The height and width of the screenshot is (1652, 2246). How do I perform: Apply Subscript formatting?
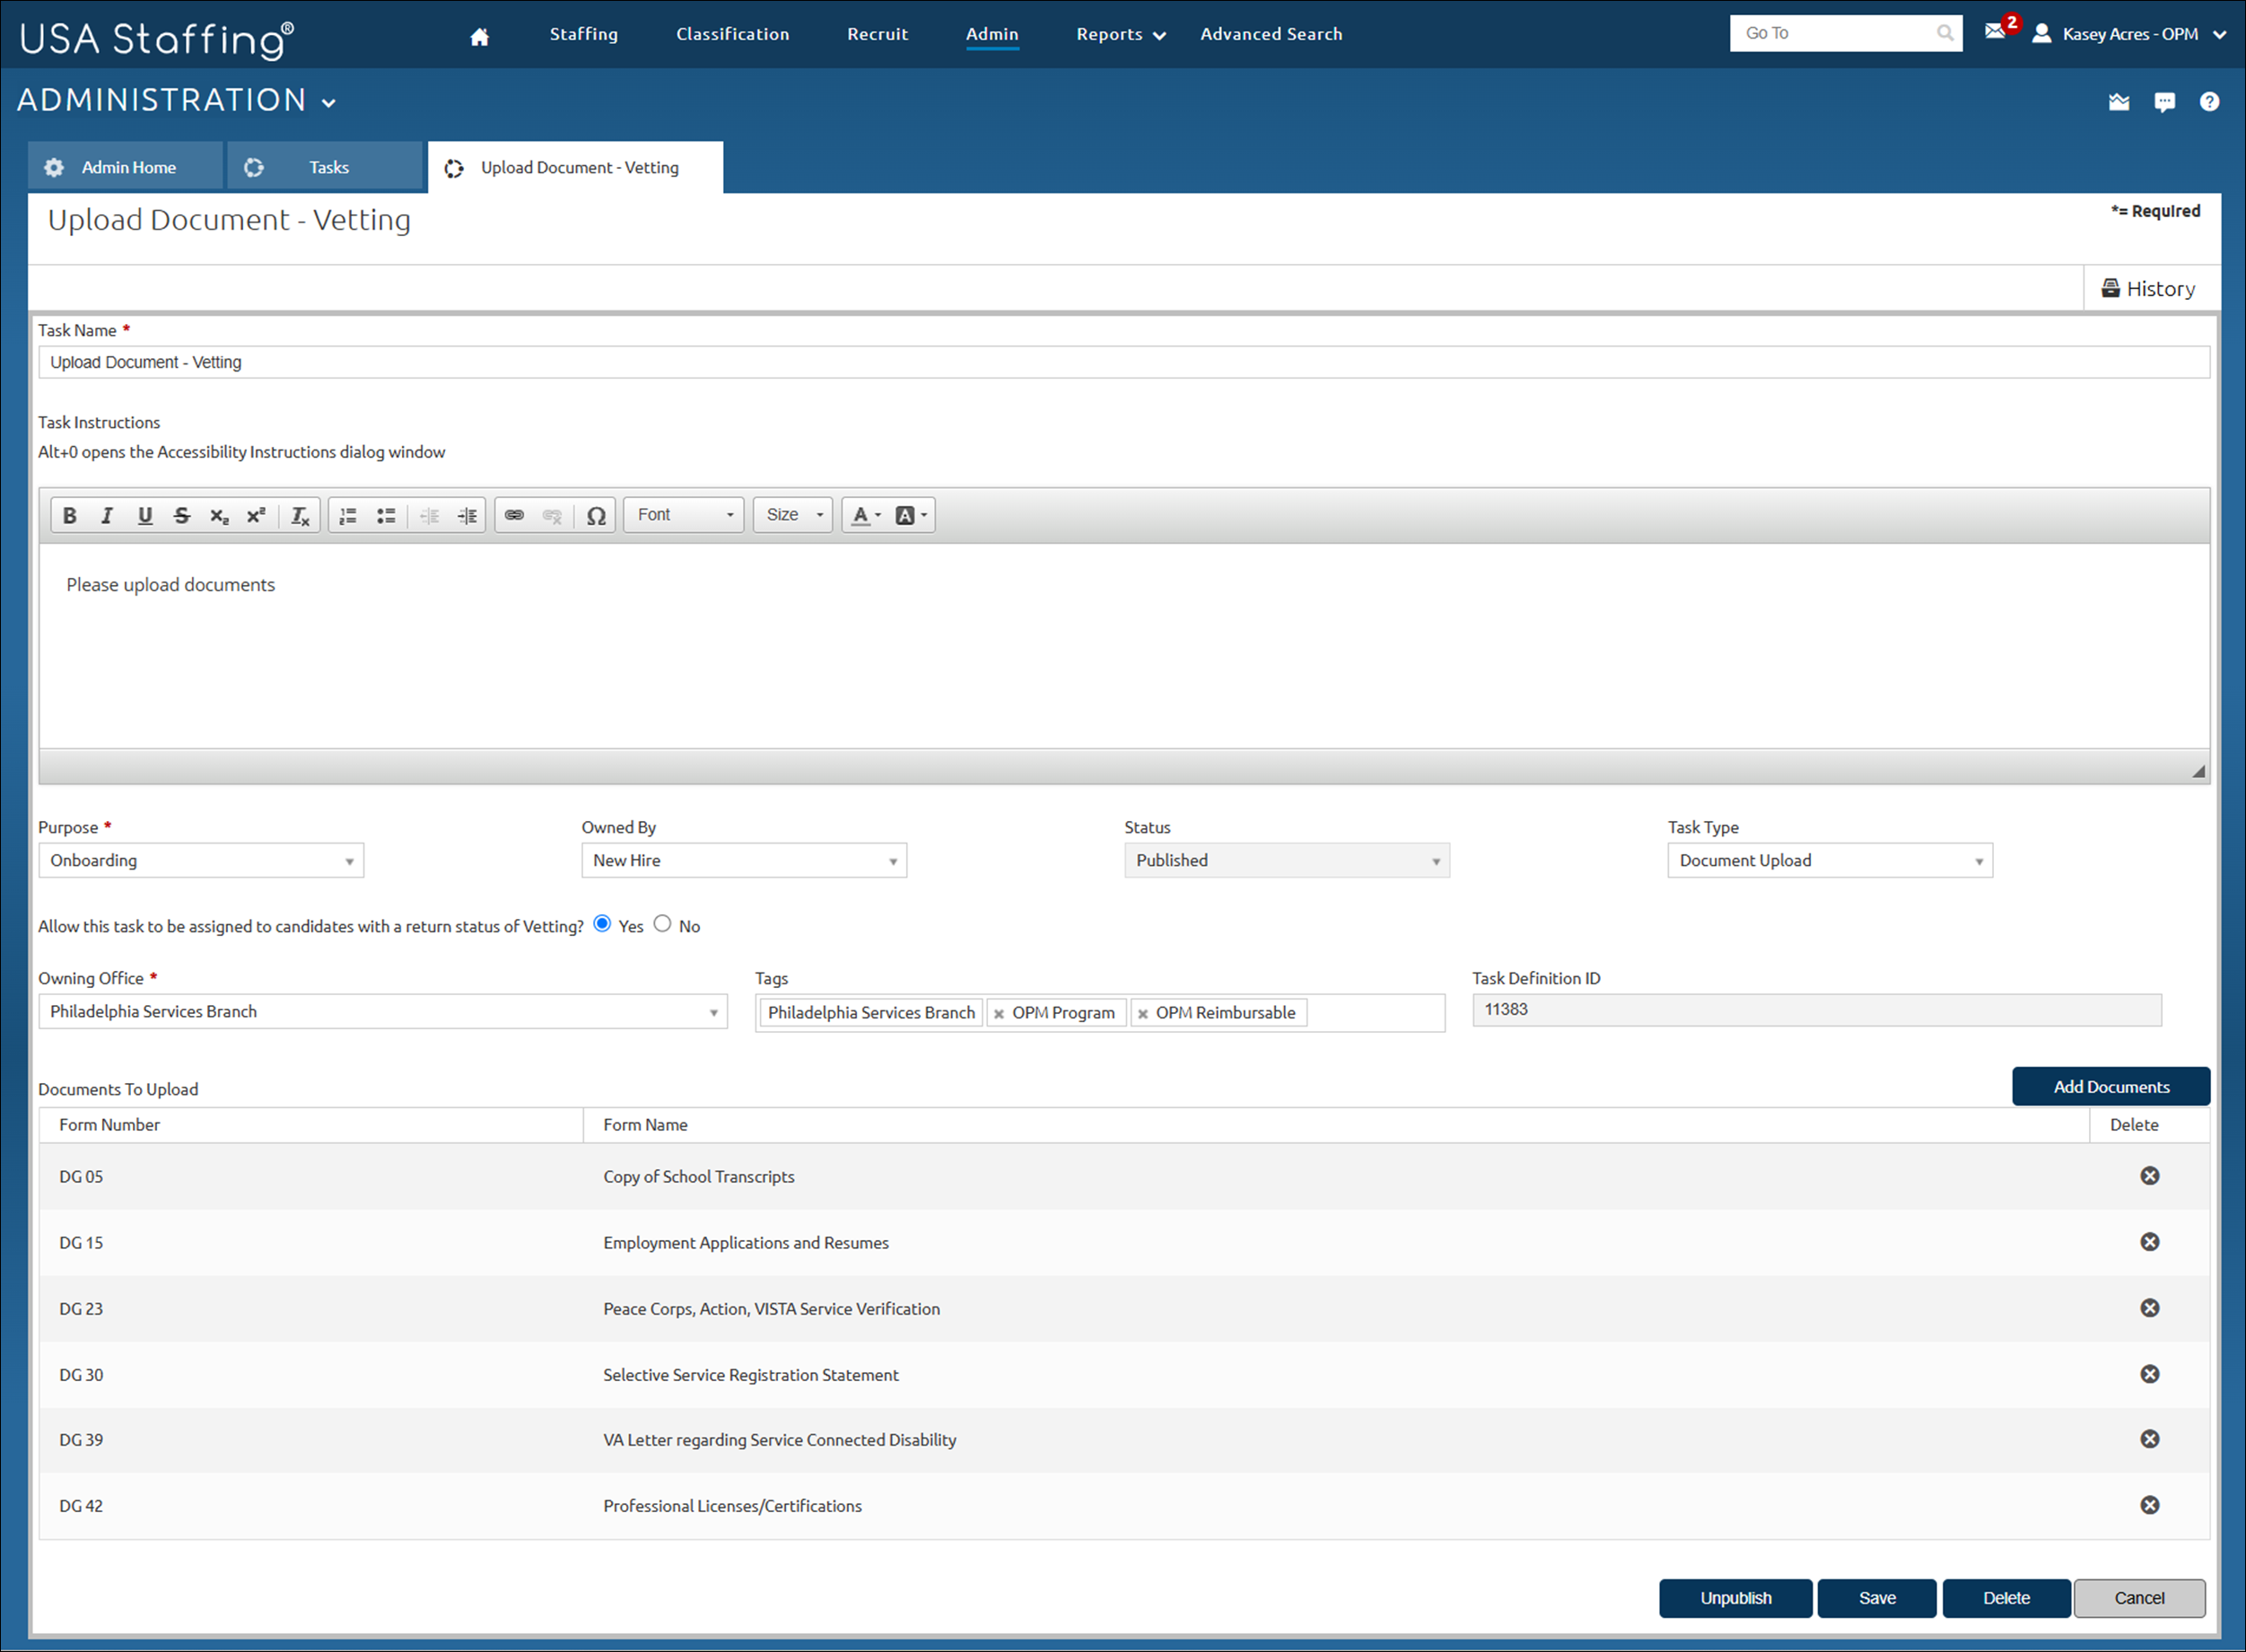220,515
